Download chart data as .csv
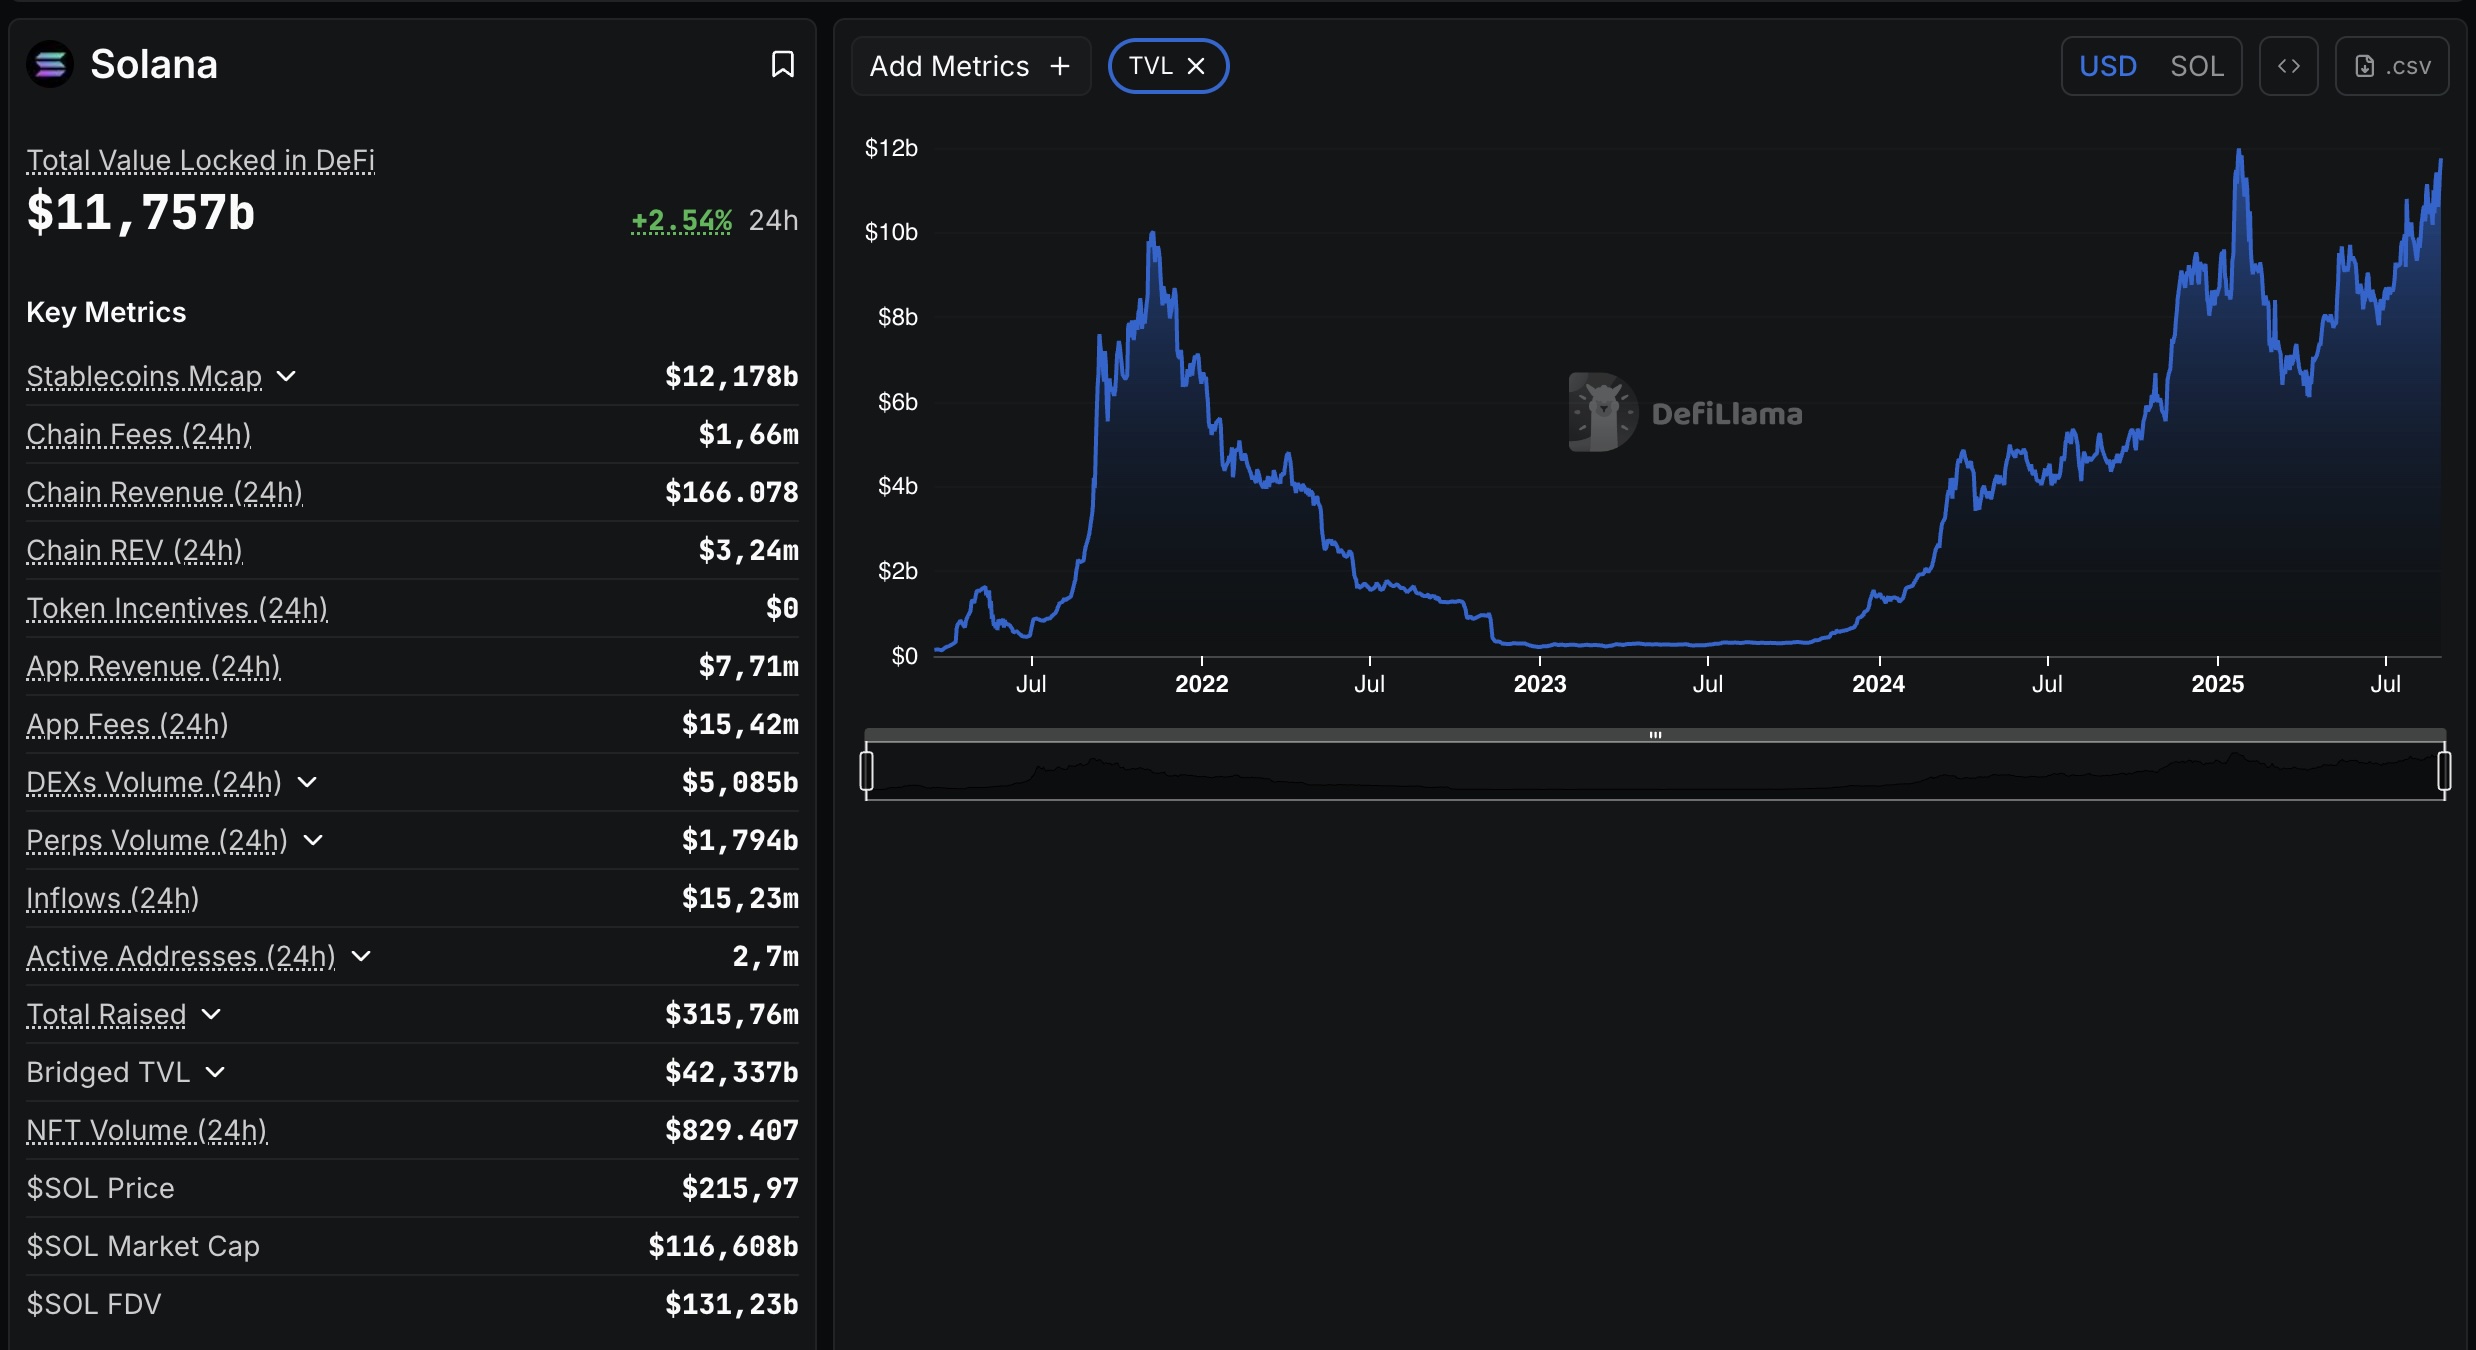Image resolution: width=2476 pixels, height=1350 pixels. [2392, 66]
